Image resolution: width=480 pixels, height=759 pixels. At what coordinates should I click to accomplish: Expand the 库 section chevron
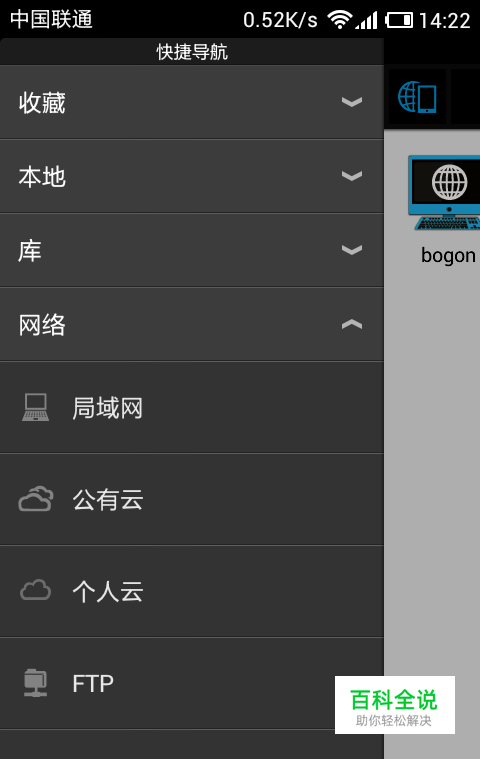click(x=352, y=250)
